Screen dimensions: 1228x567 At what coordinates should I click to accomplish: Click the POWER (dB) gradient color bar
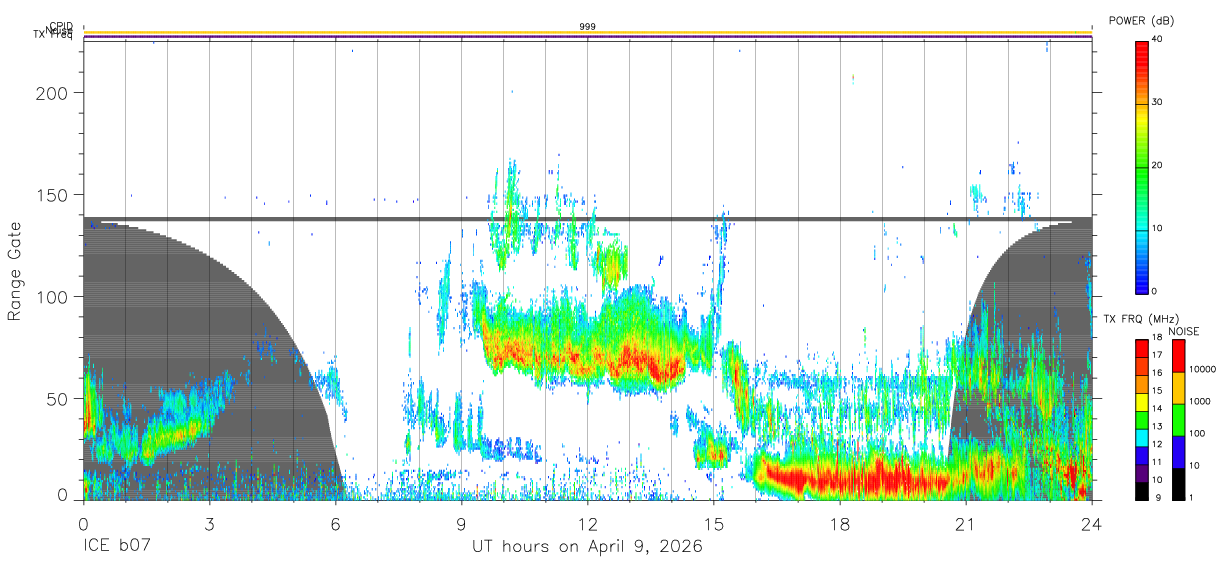1141,166
